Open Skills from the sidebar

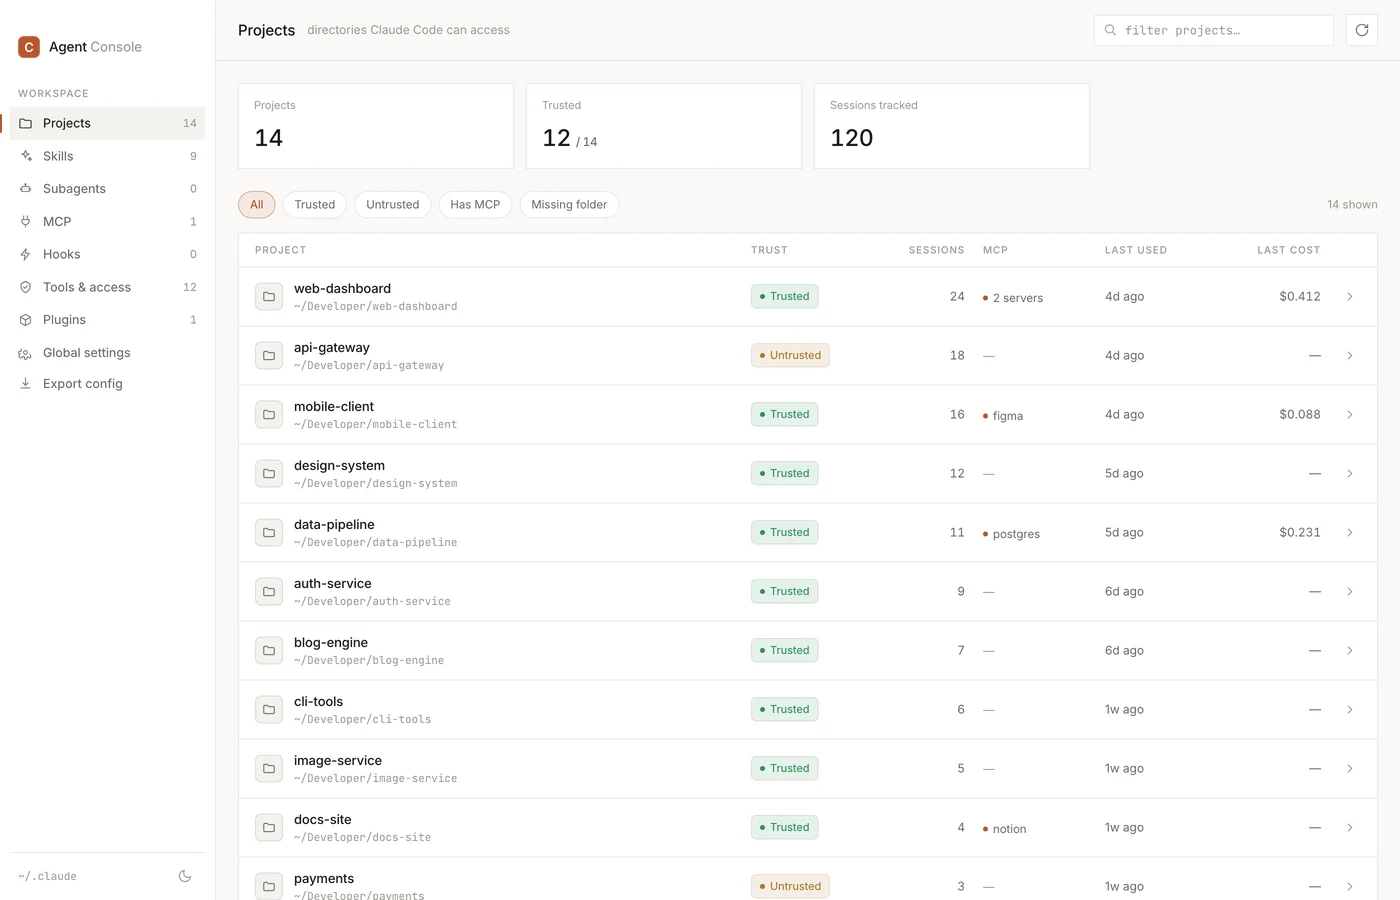[x=107, y=156]
